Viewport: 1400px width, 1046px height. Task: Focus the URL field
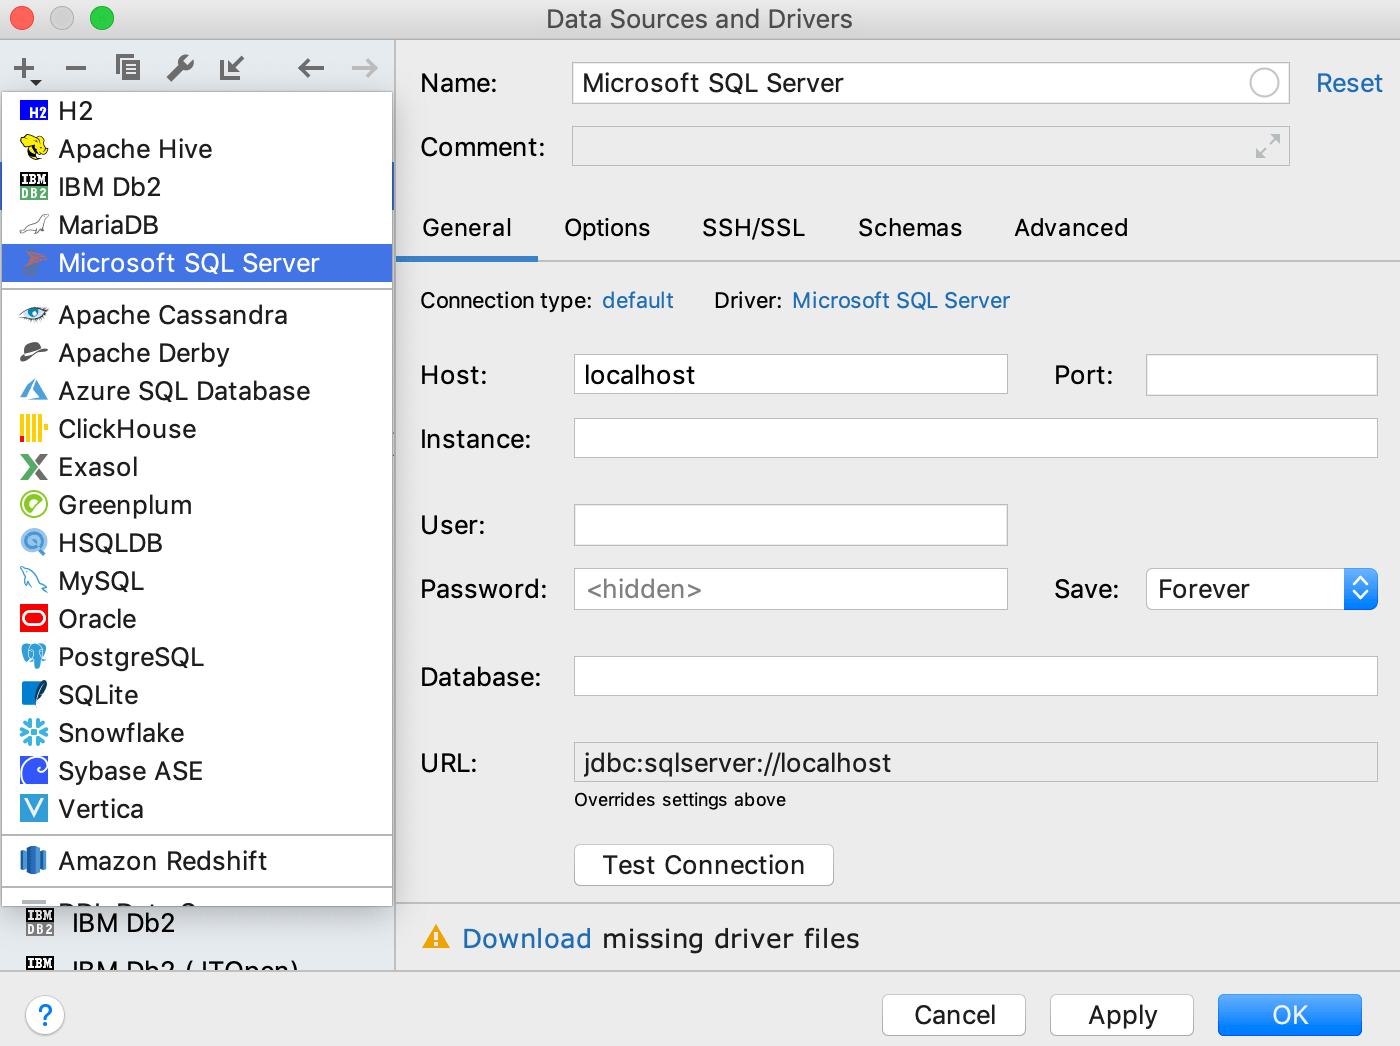coord(976,762)
